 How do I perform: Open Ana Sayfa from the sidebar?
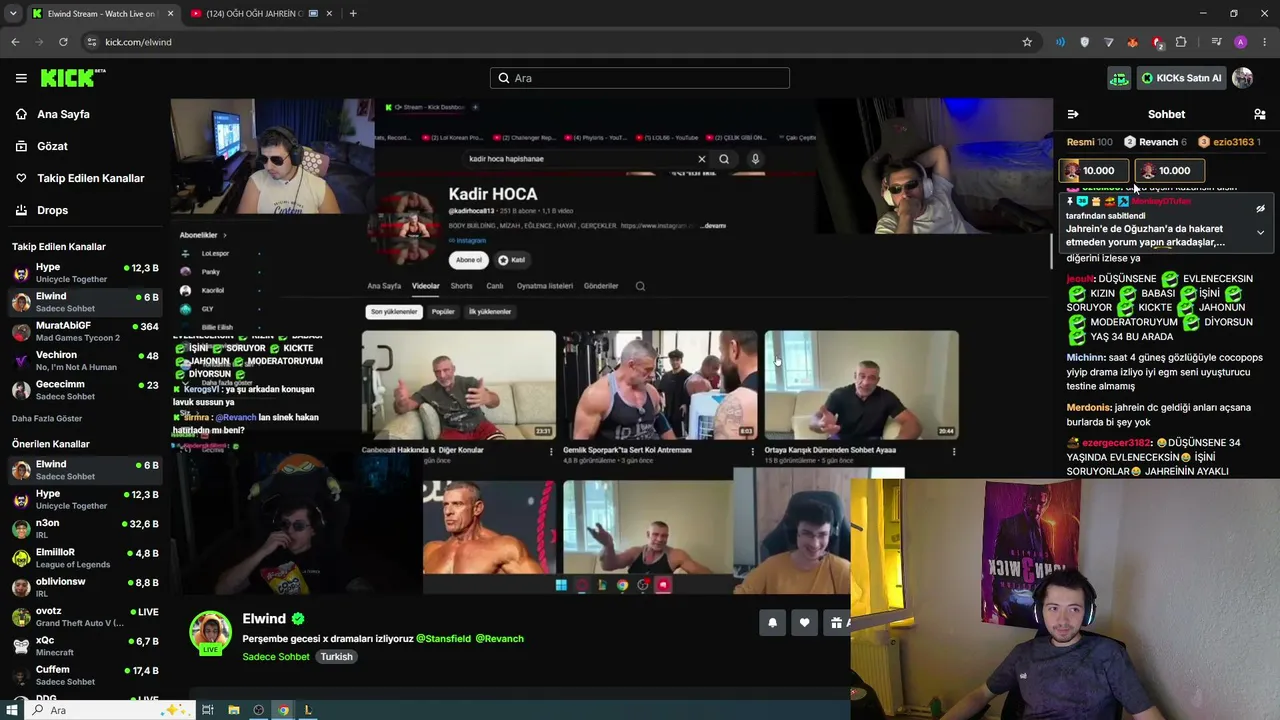point(63,114)
